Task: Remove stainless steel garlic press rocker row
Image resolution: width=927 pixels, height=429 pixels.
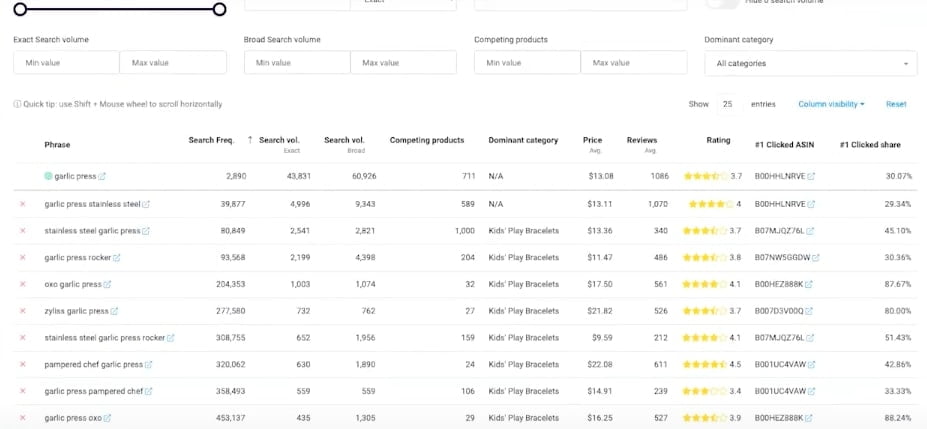Action: point(23,337)
